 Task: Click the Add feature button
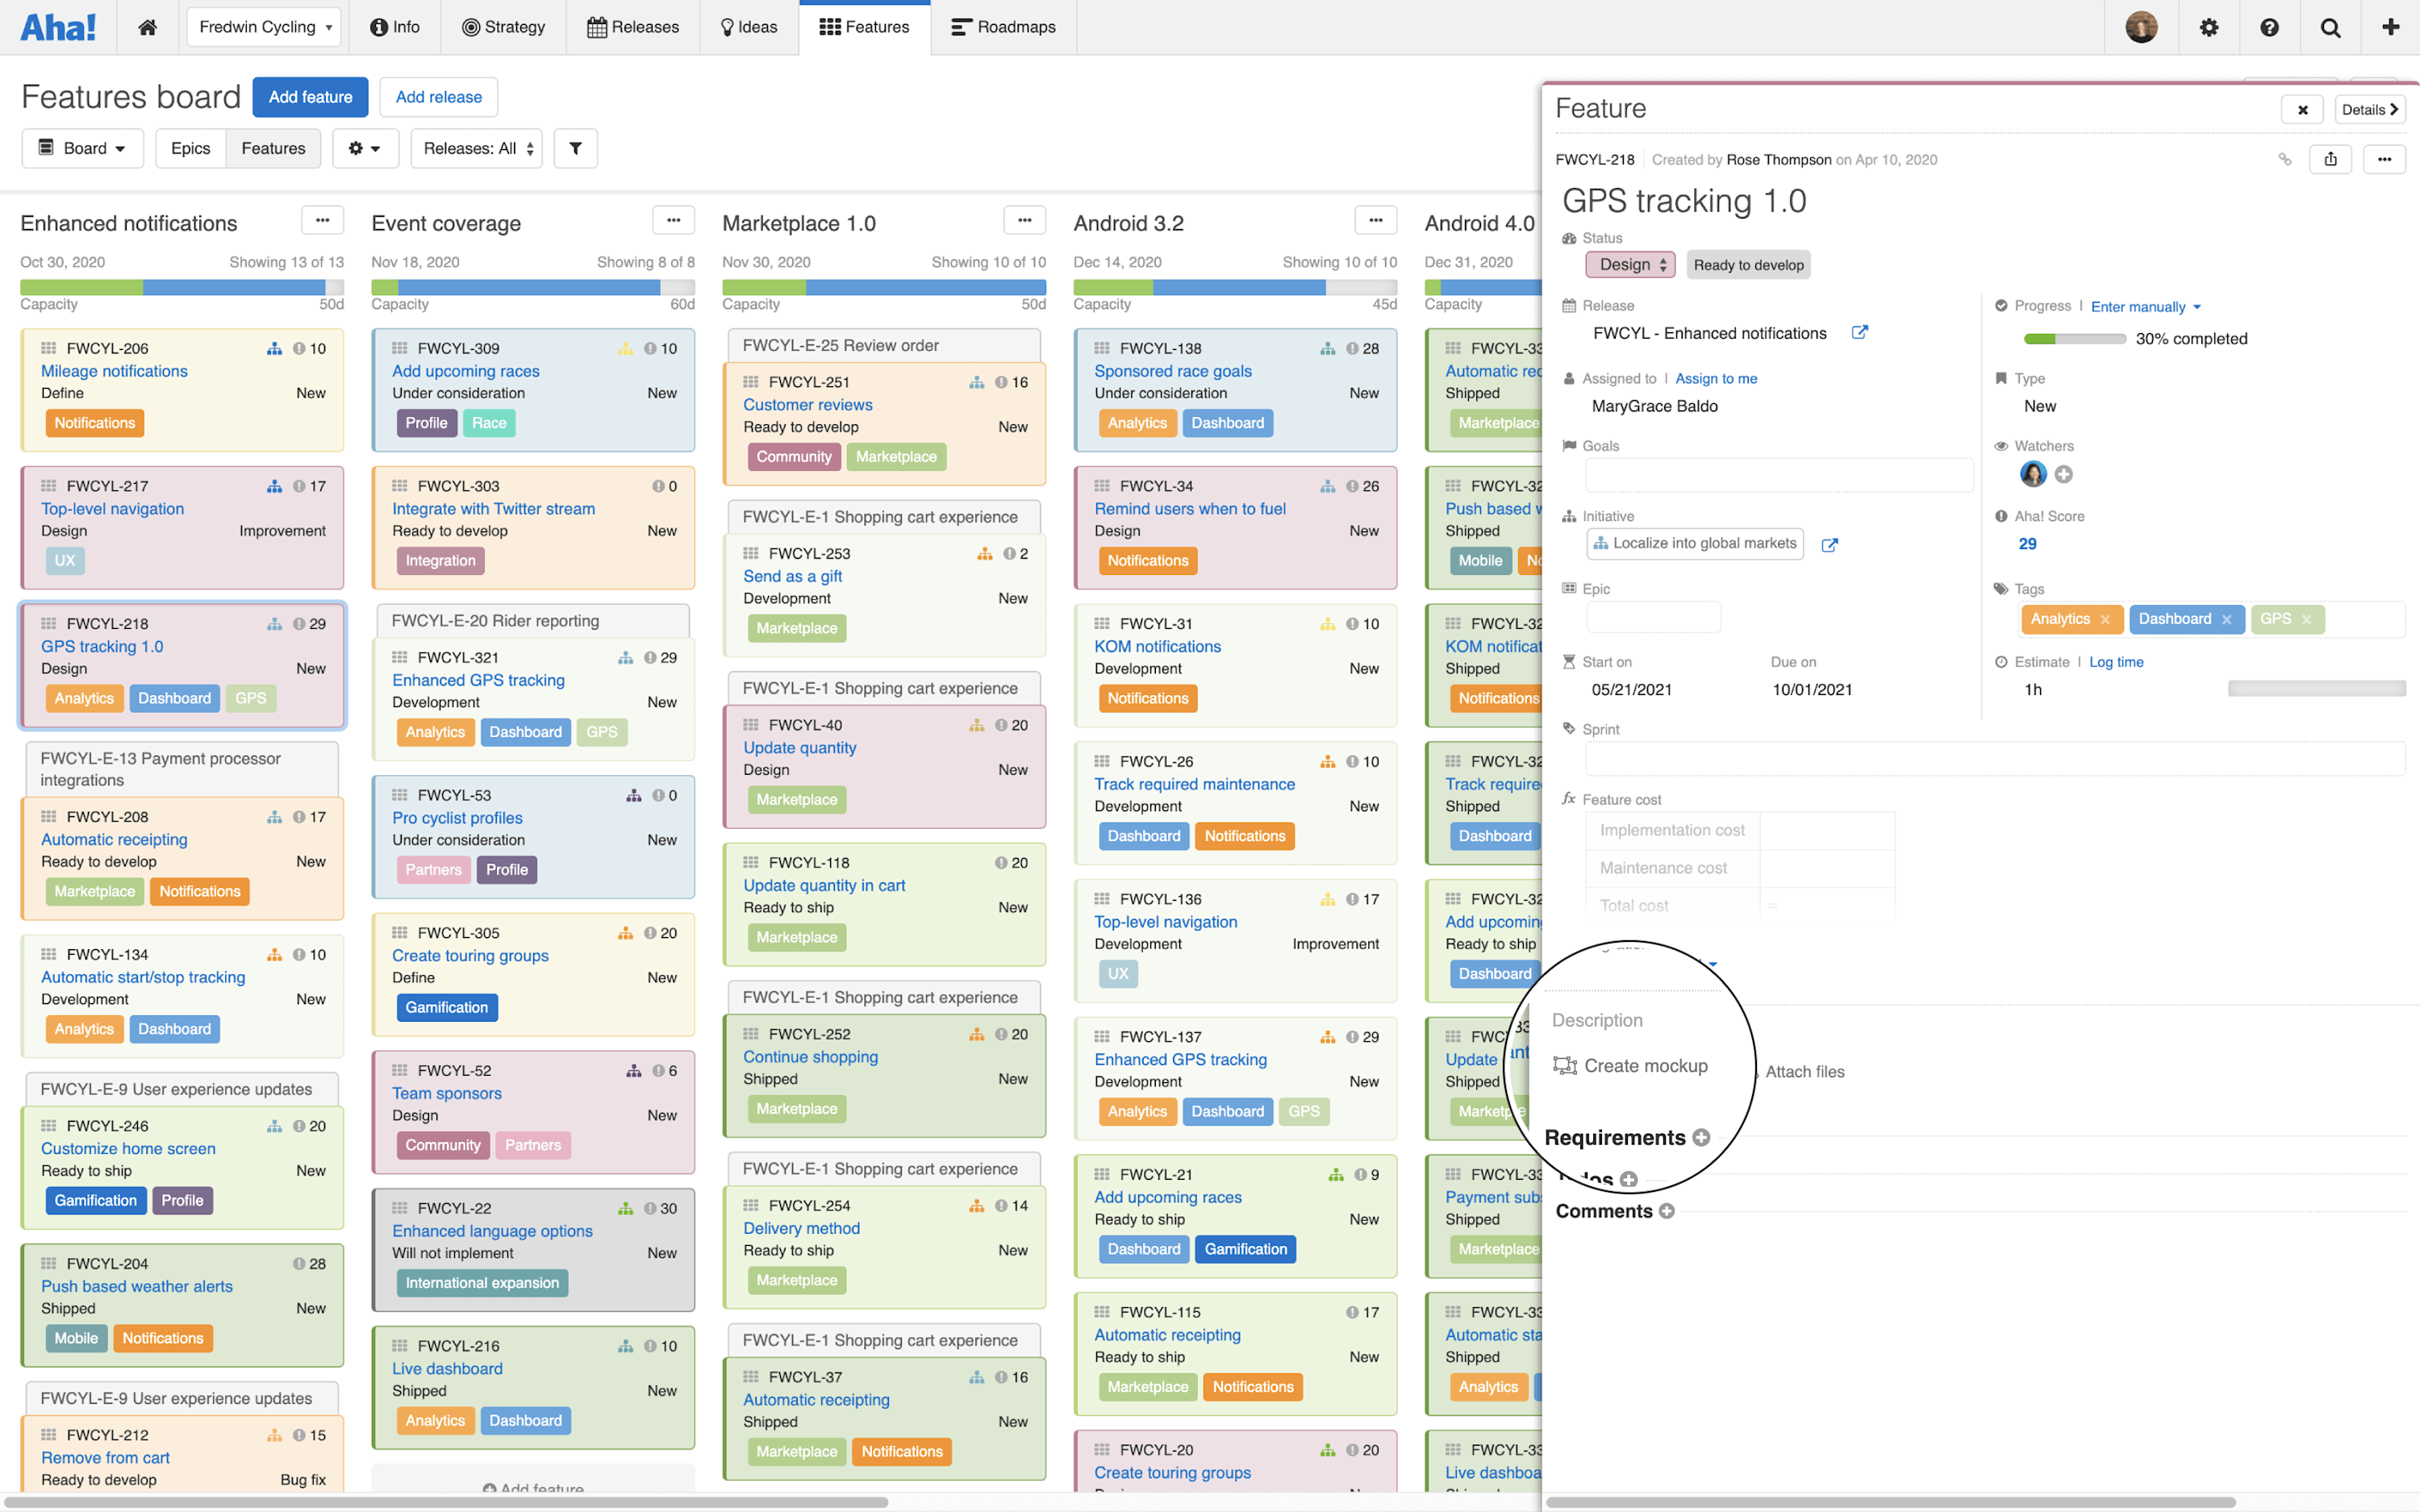point(310,97)
